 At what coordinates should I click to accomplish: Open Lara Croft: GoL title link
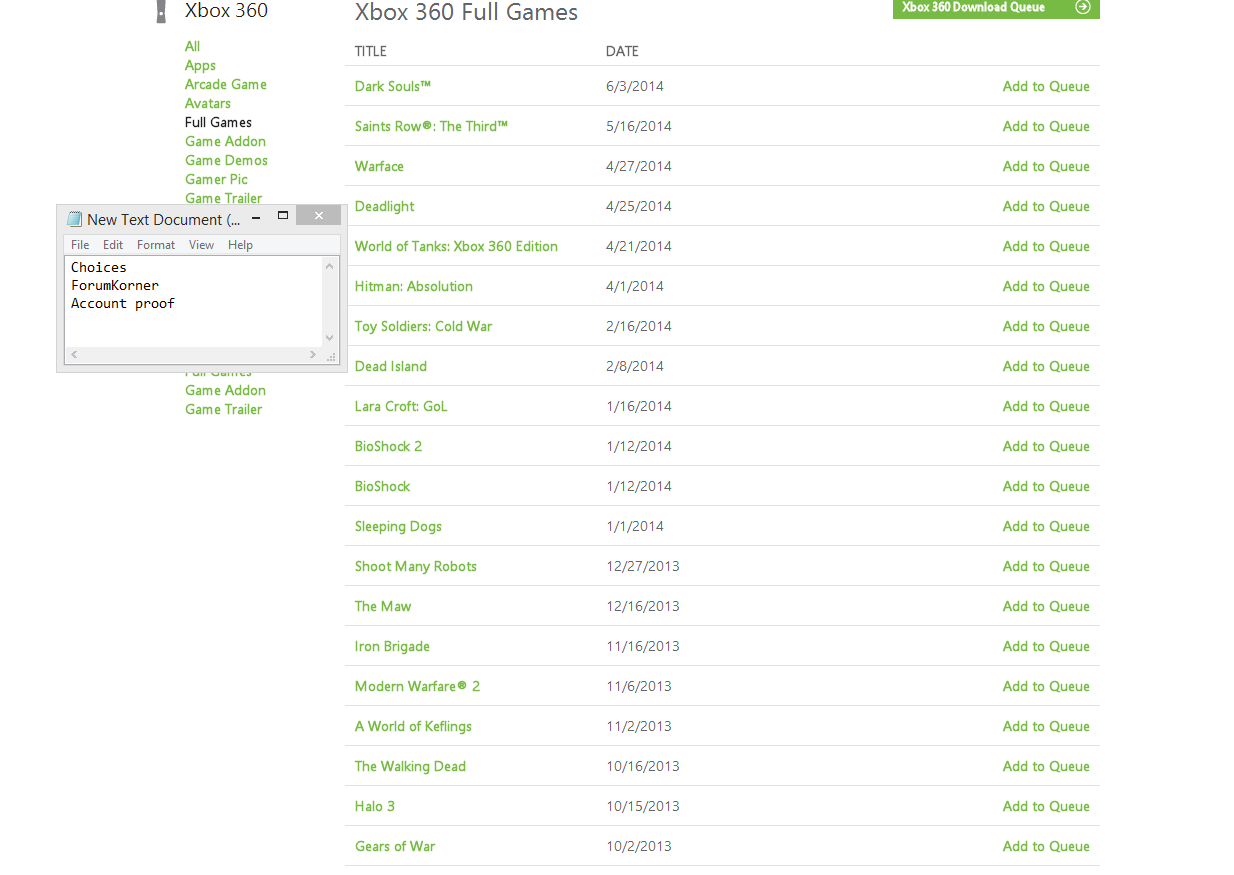401,406
